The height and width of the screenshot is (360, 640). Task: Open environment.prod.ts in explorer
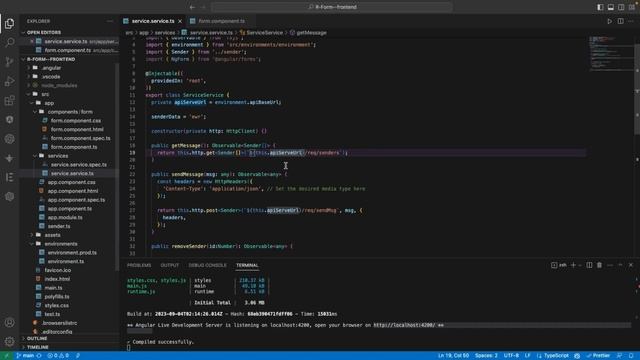click(x=72, y=253)
